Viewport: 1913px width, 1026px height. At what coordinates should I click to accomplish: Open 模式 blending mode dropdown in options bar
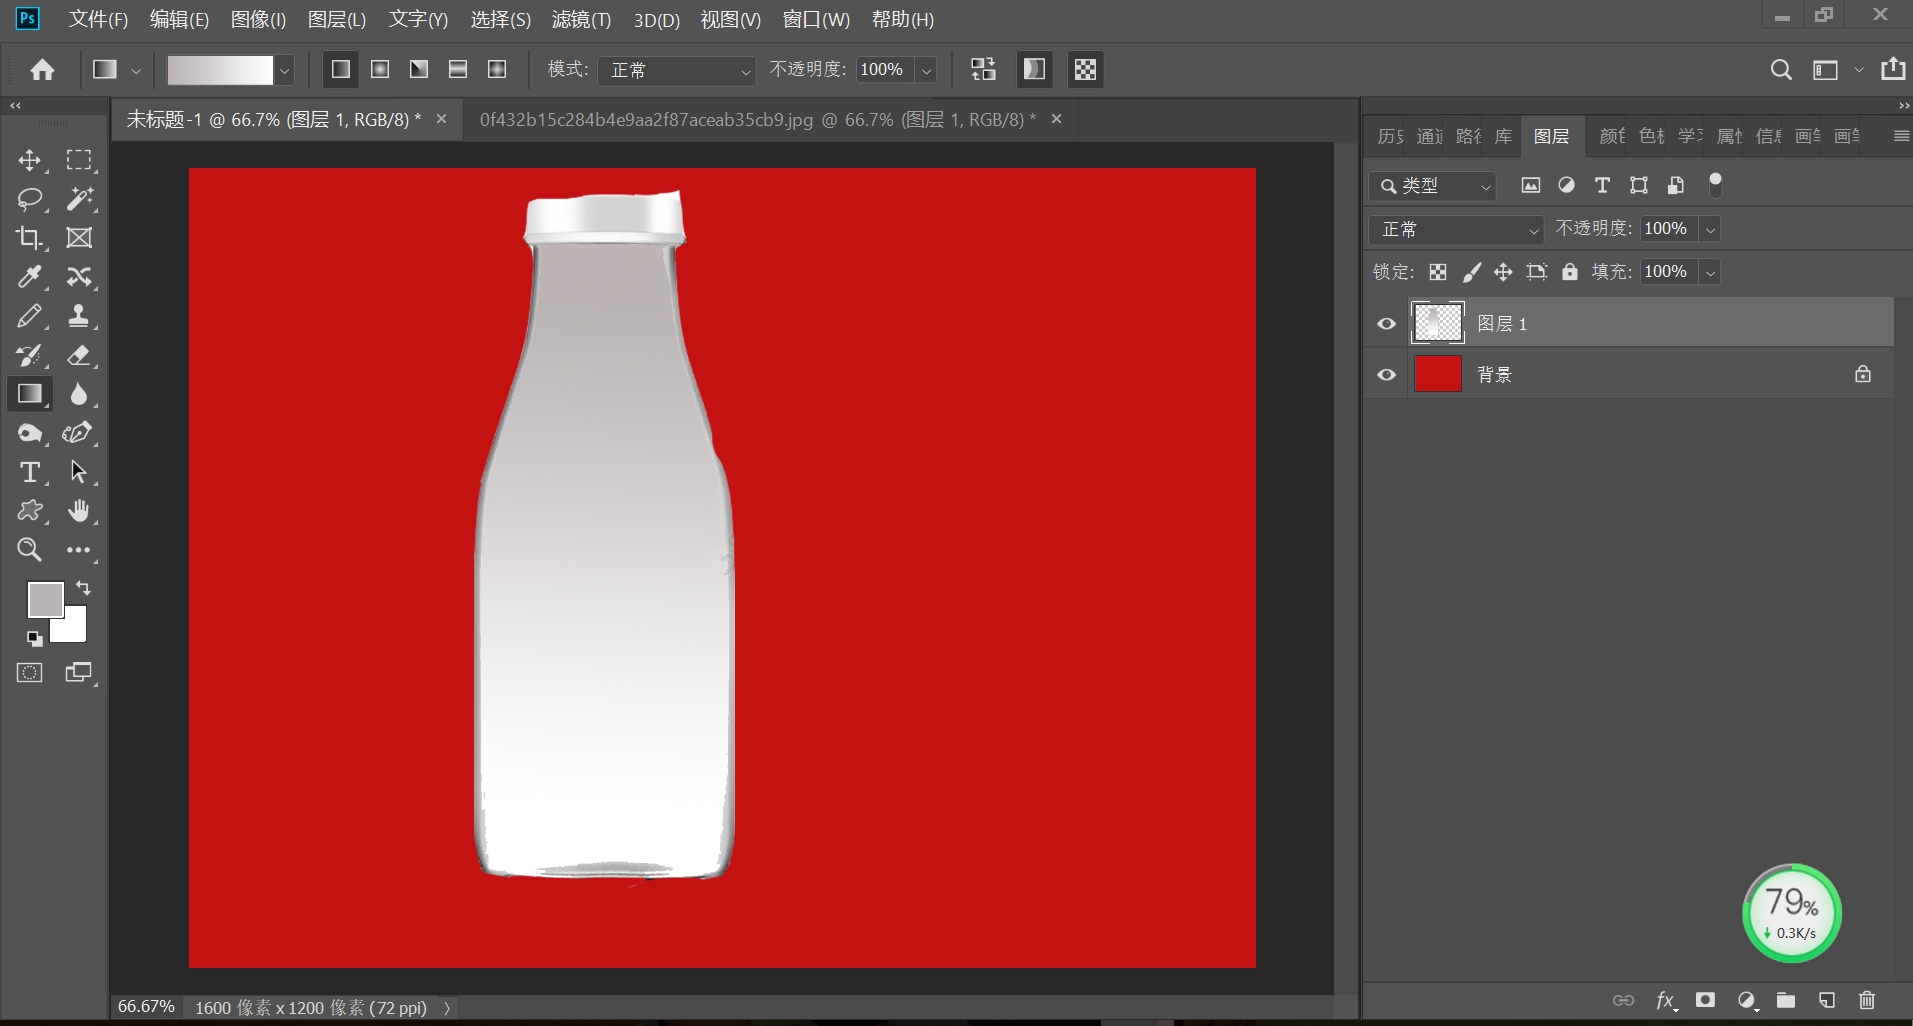676,70
